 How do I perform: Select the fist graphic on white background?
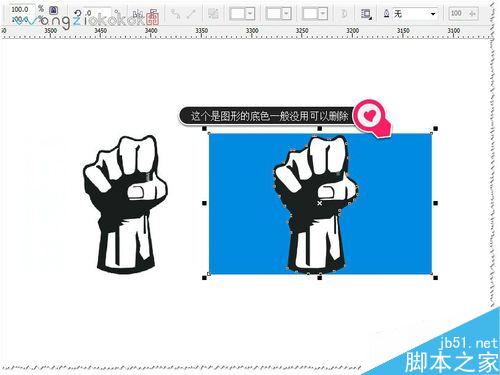point(125,204)
